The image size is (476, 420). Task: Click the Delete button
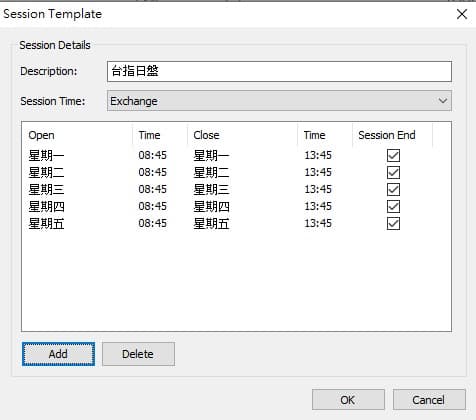click(x=138, y=354)
